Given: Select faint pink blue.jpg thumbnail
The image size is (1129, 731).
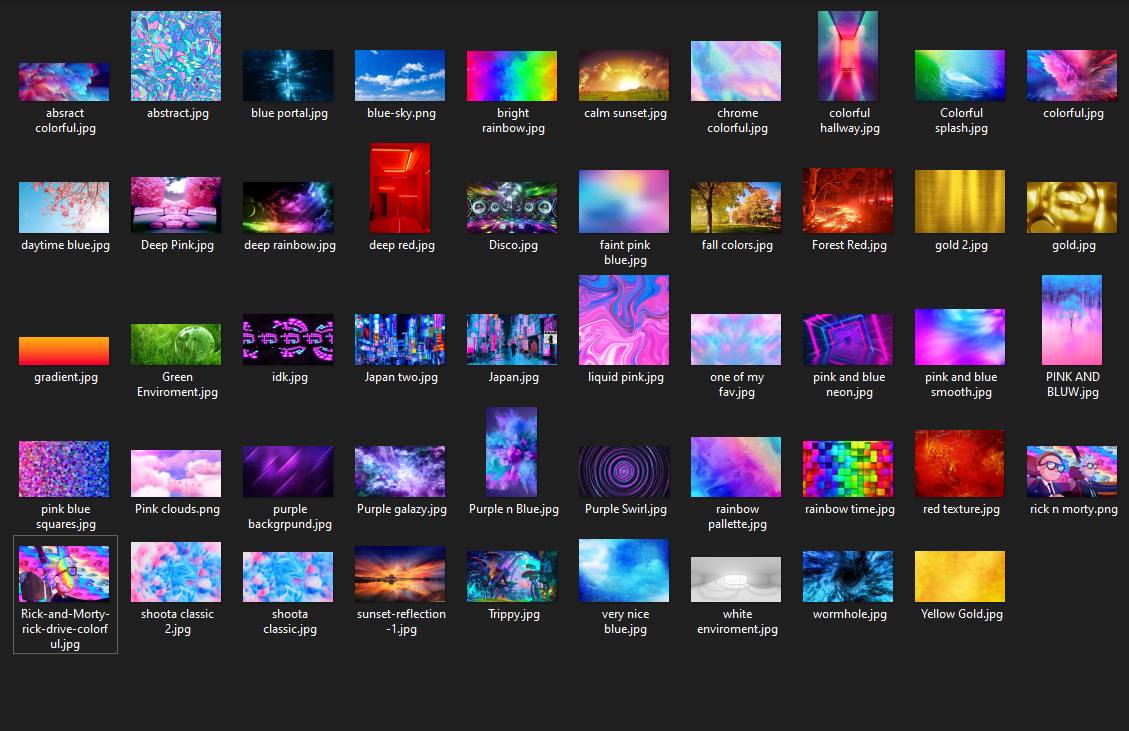Looking at the screenshot, I should pyautogui.click(x=624, y=201).
